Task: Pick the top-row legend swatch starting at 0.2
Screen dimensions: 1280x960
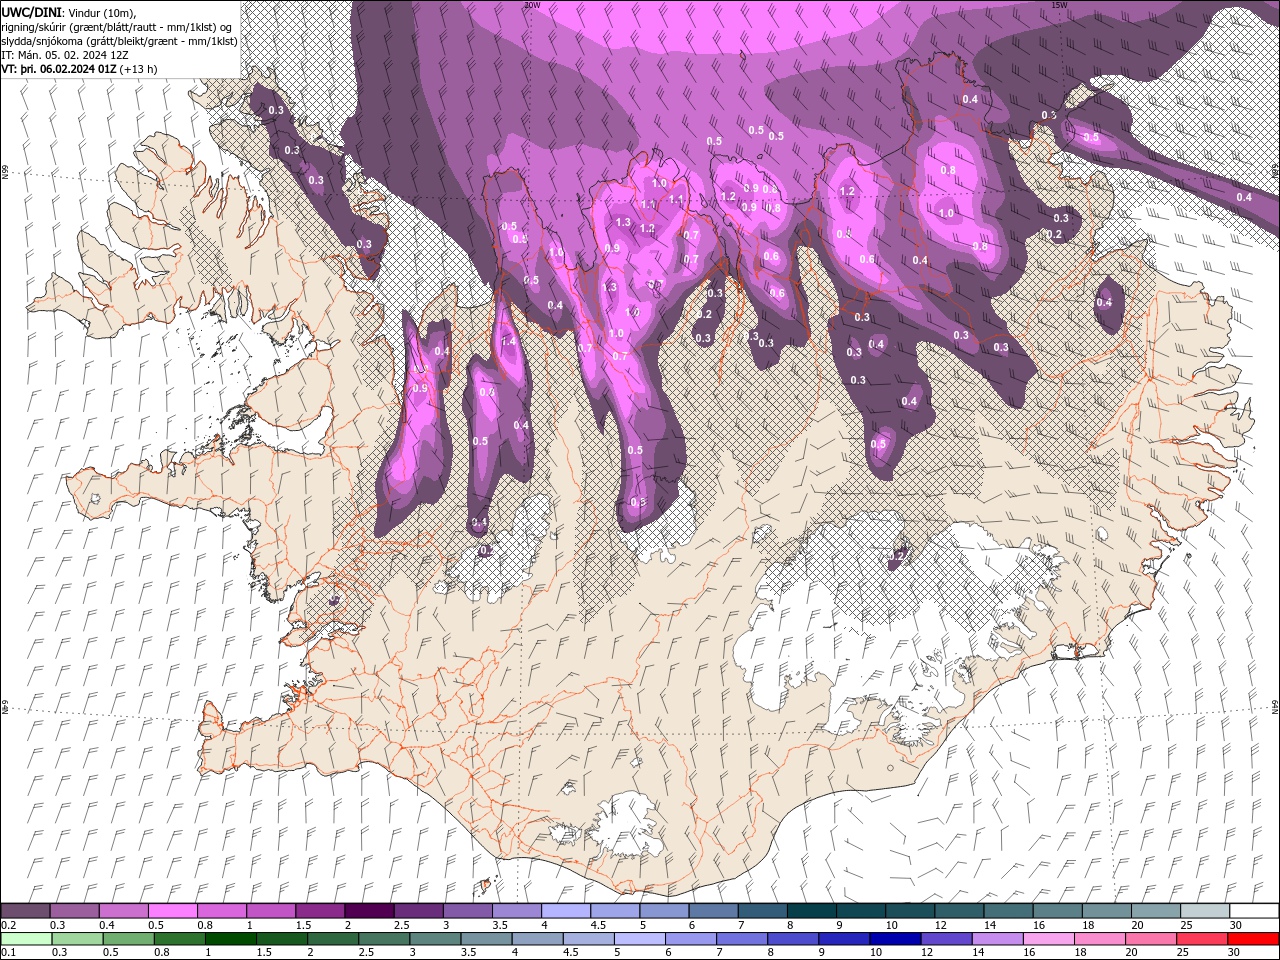Action: pos(25,911)
